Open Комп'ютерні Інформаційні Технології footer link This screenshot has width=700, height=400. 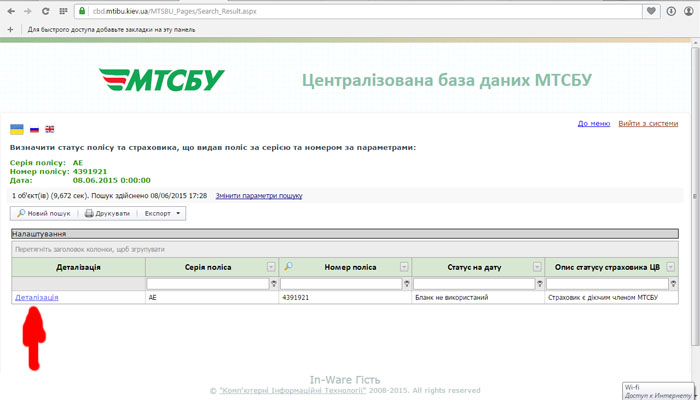point(292,391)
